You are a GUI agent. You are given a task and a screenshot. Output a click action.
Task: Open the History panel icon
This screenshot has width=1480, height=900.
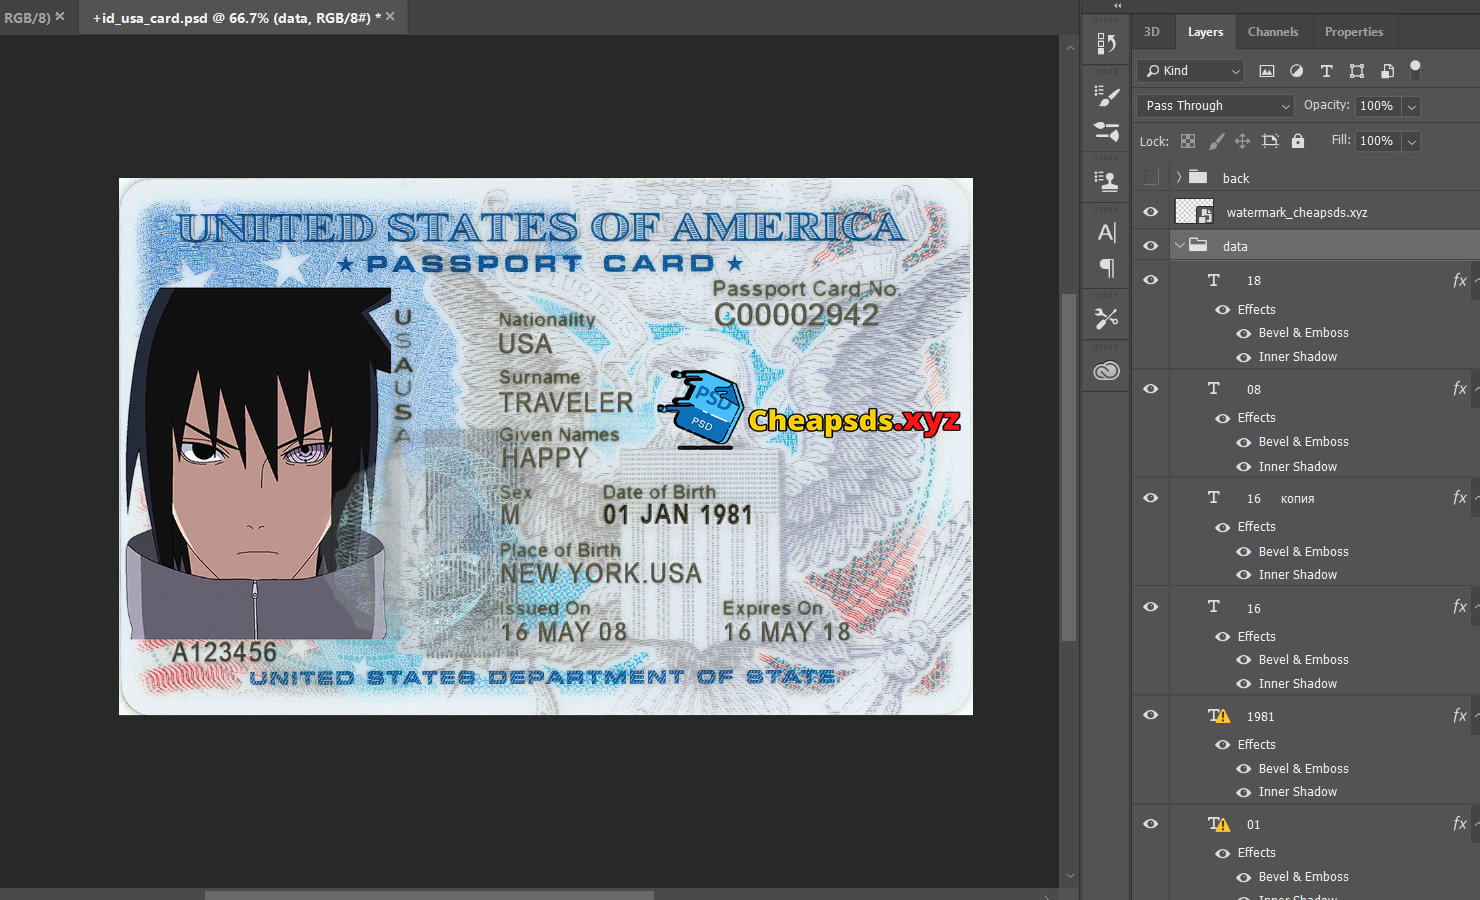(1106, 44)
